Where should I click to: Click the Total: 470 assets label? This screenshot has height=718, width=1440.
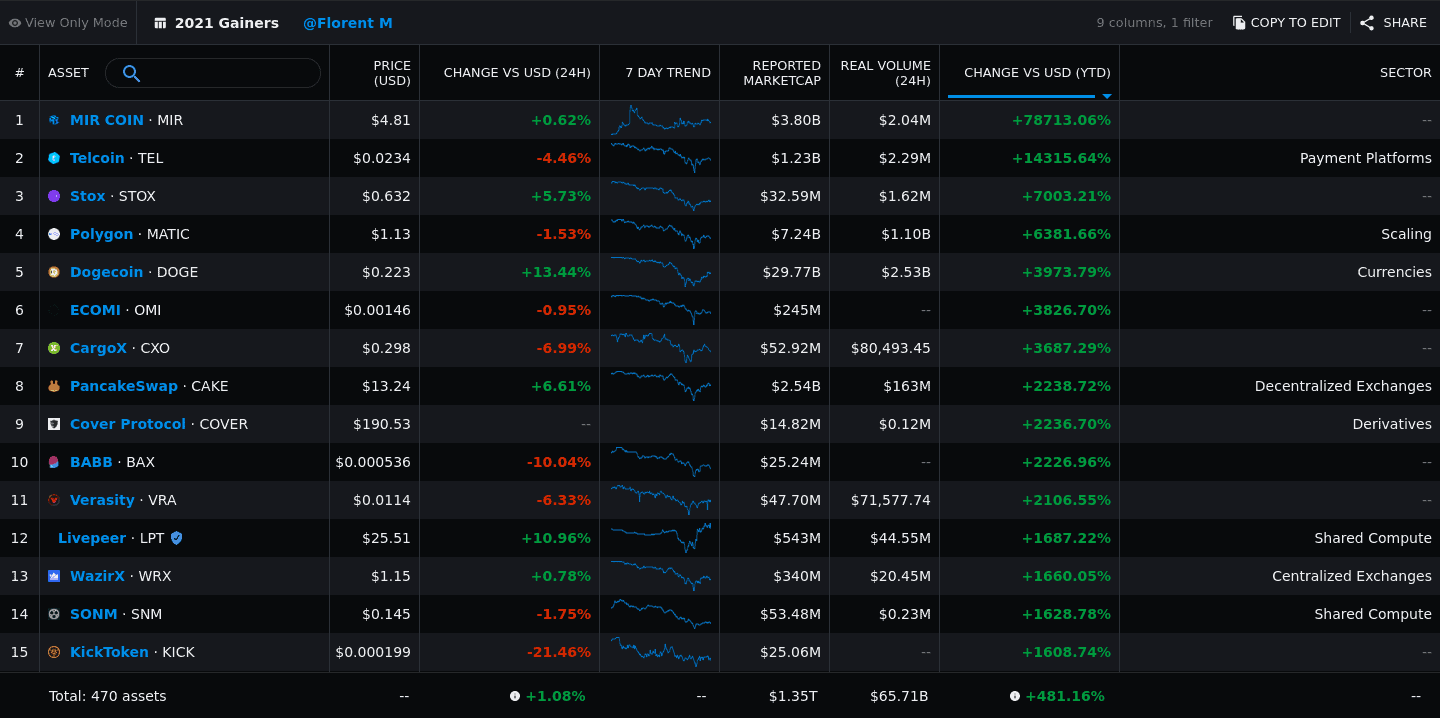[x=108, y=696]
